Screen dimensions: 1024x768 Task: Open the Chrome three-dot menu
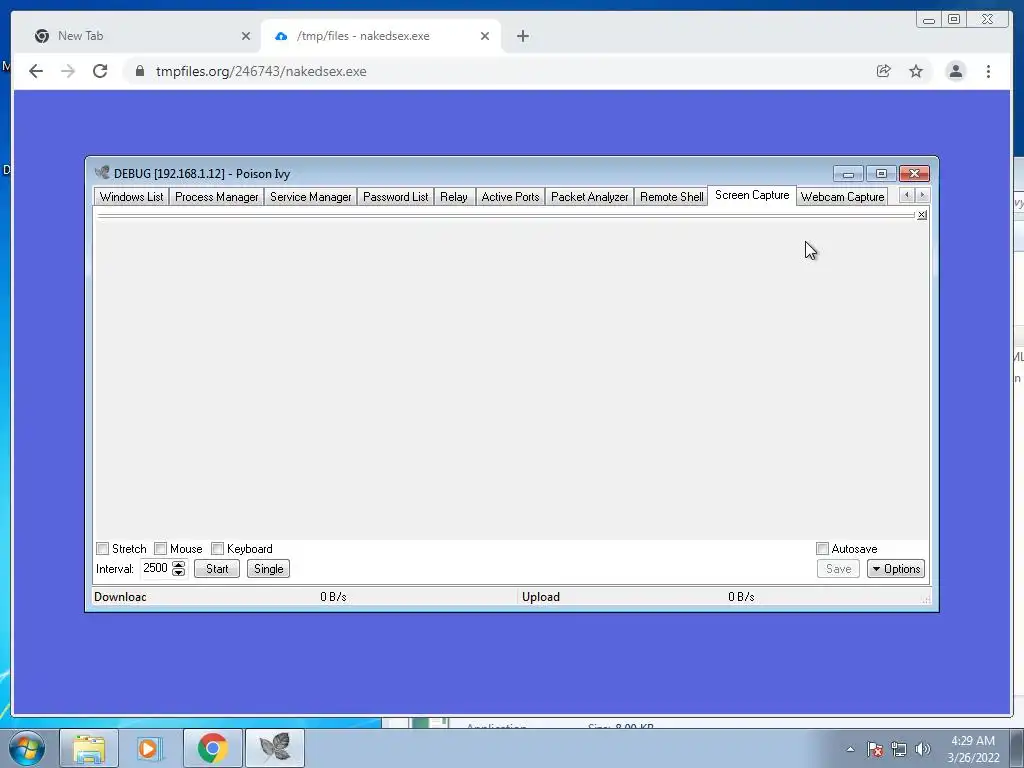pos(988,71)
